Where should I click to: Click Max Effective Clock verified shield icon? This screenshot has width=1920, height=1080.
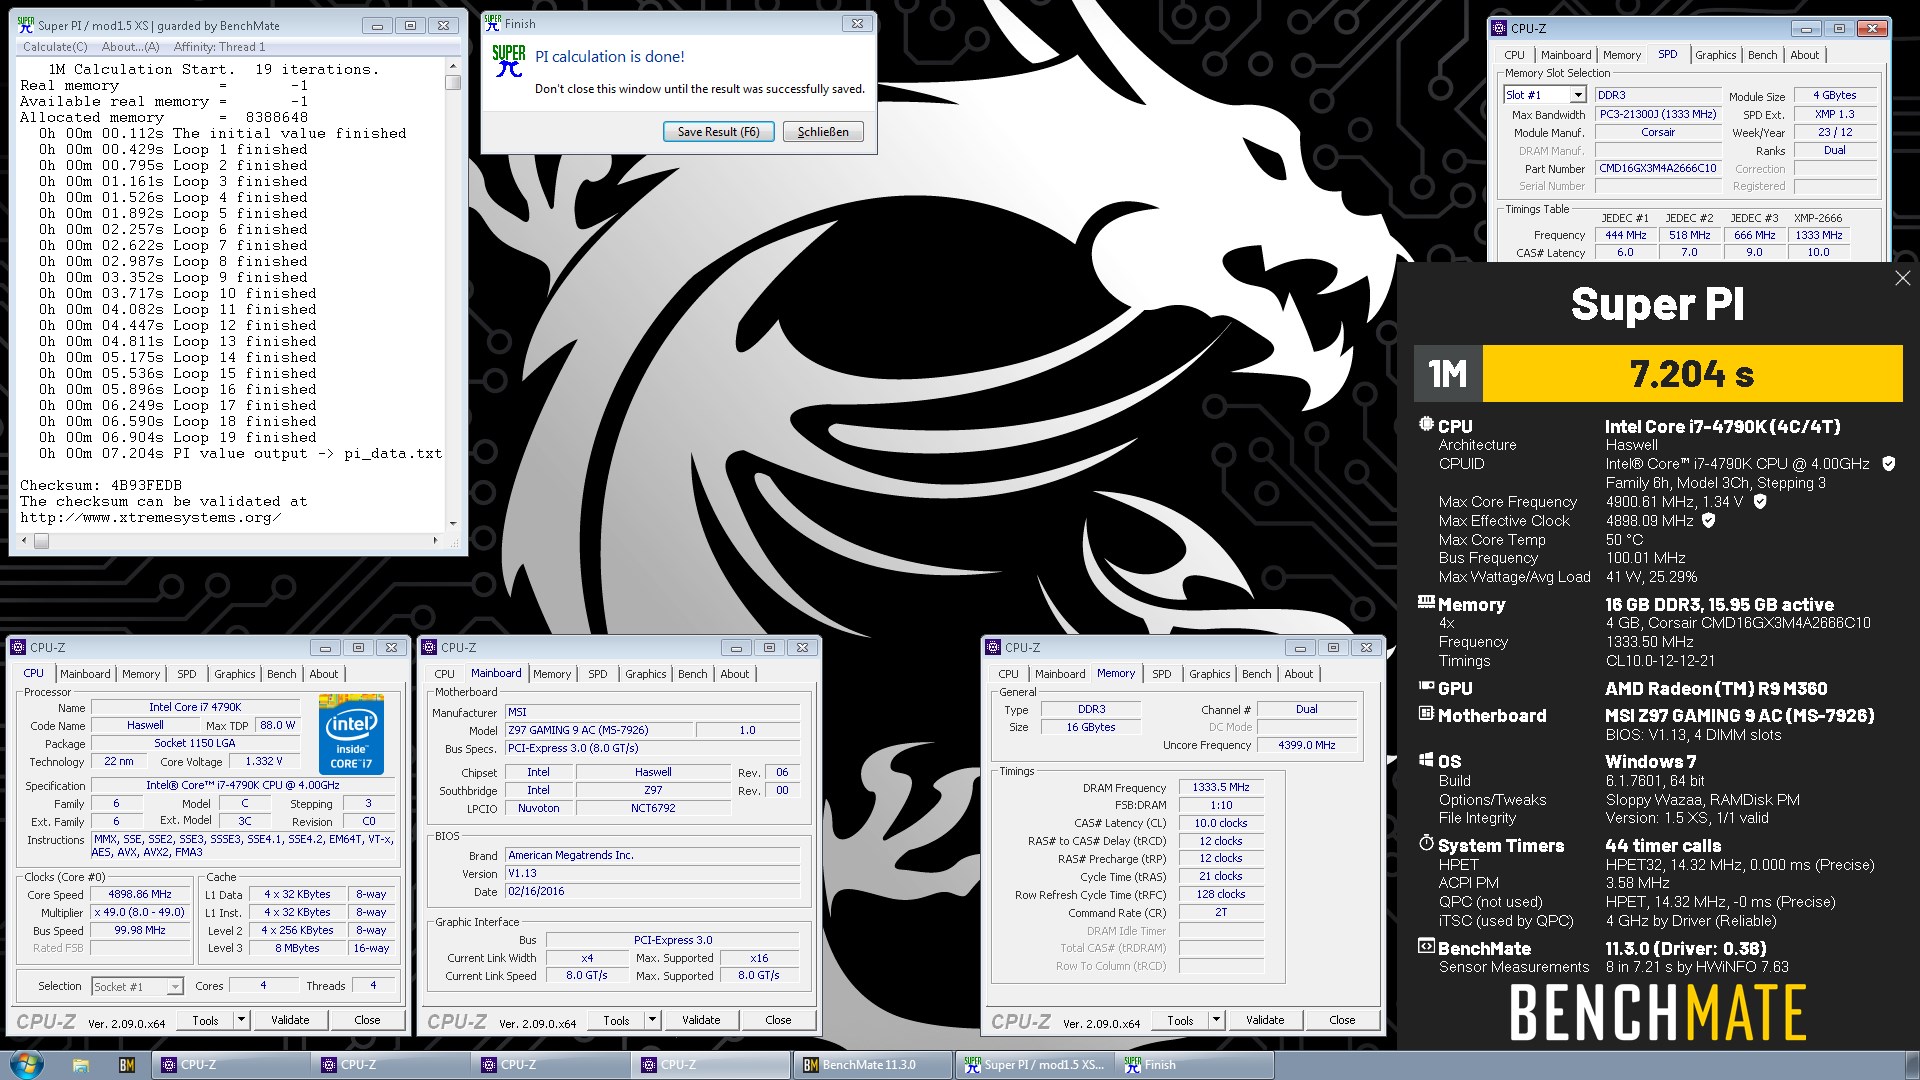point(1709,521)
